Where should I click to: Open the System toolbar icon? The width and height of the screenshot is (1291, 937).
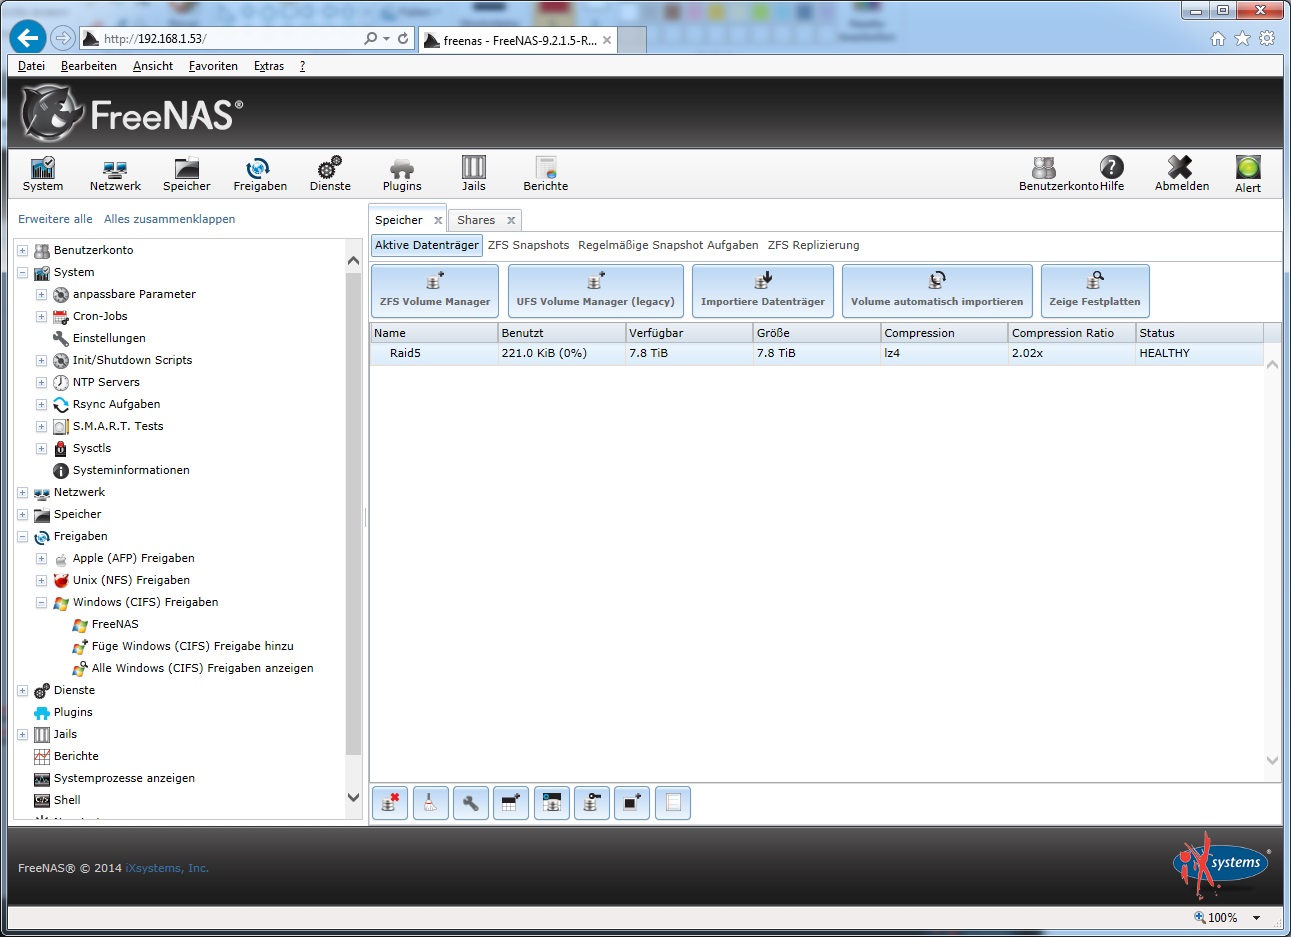pos(43,174)
